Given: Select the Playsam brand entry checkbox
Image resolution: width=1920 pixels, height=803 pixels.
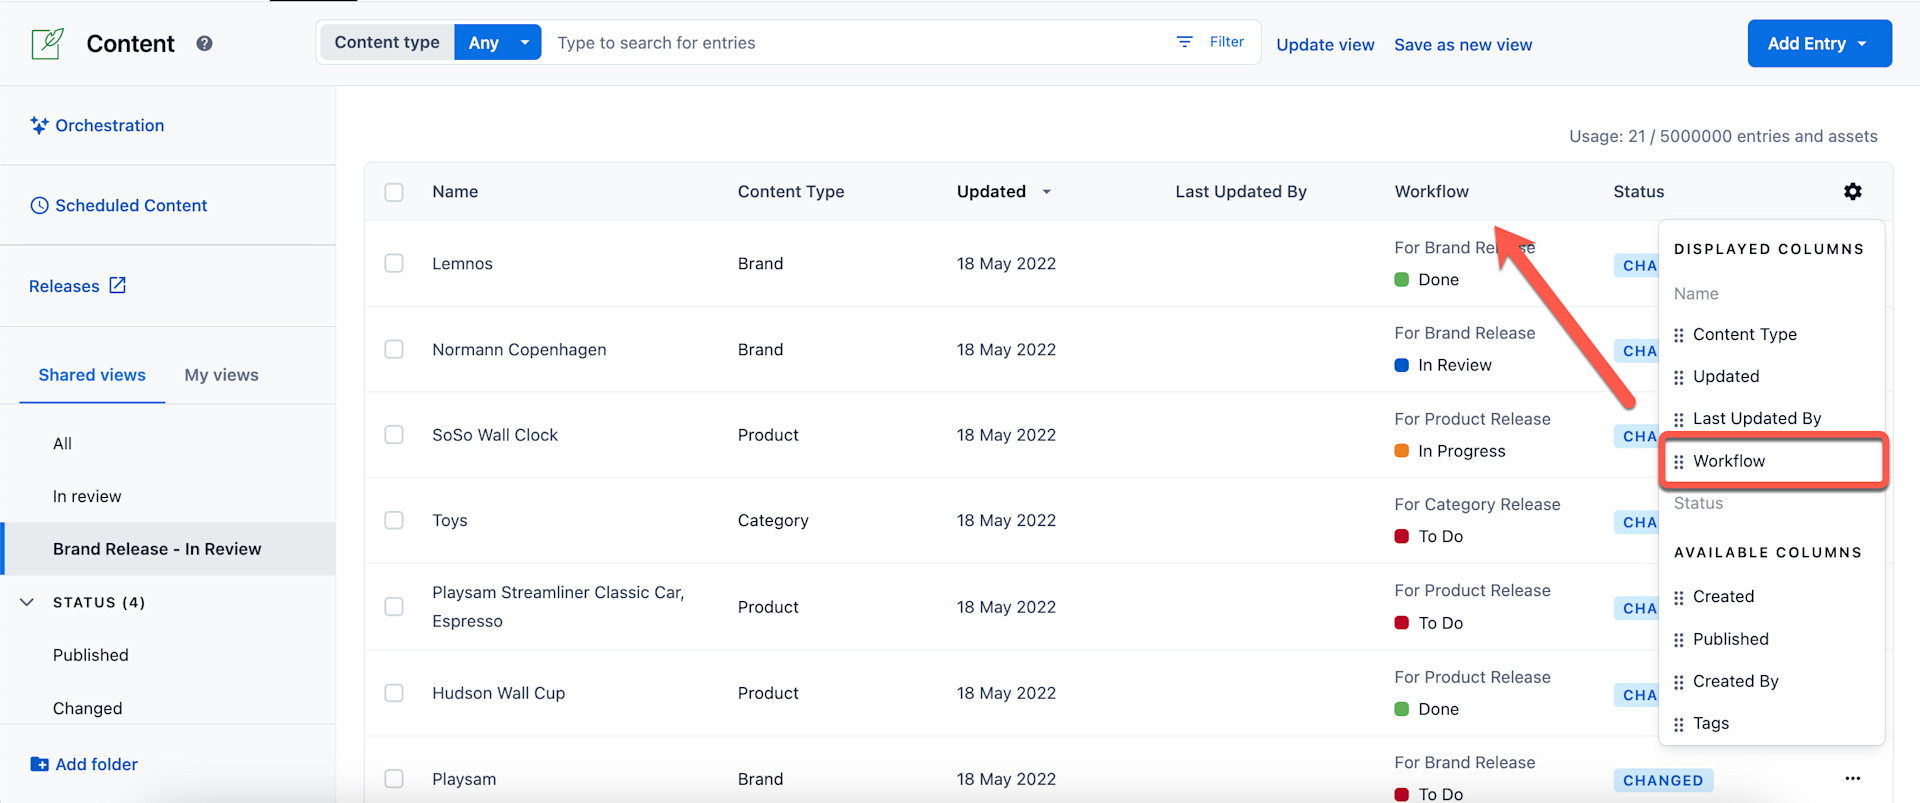Looking at the screenshot, I should pyautogui.click(x=394, y=778).
